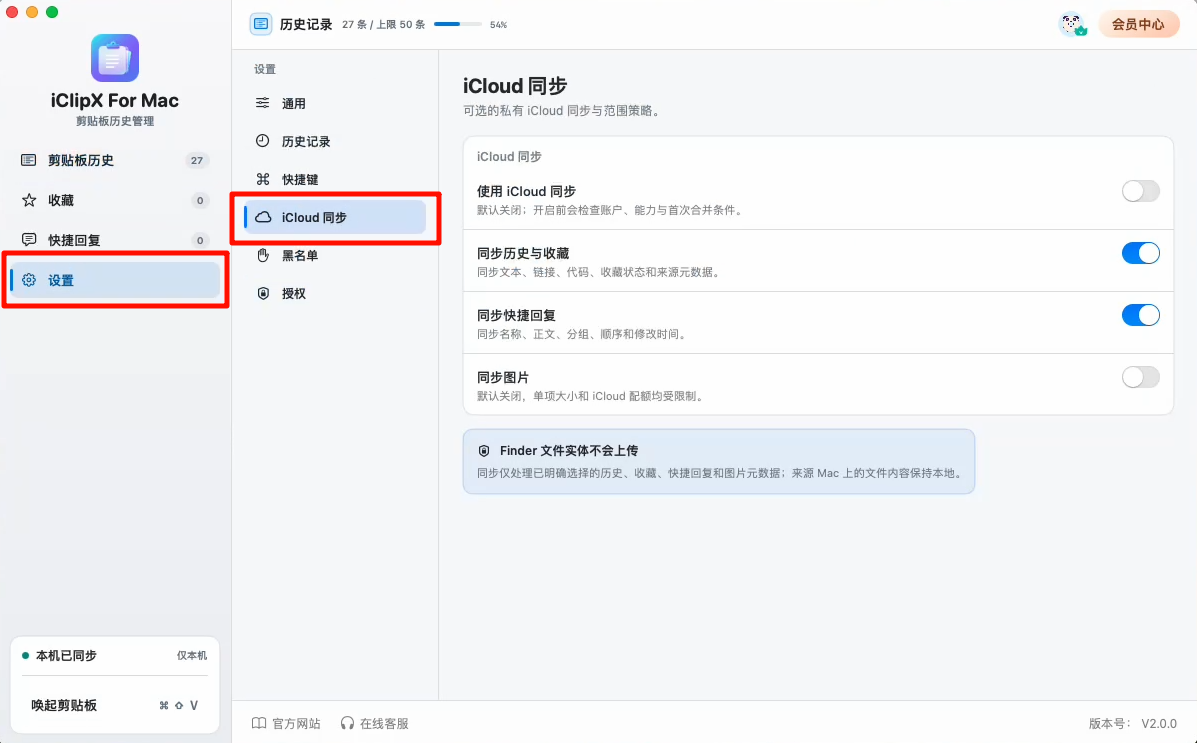Enable the 同步图片 switch
The height and width of the screenshot is (743, 1197).
click(1141, 376)
